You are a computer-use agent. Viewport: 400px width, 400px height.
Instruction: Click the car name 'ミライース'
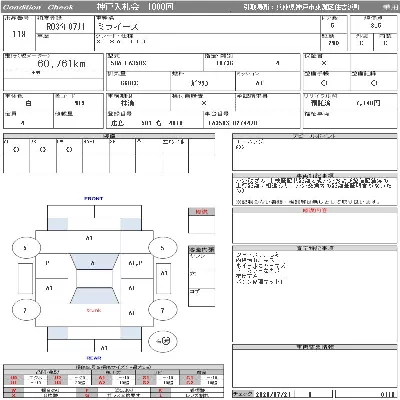click(x=118, y=27)
